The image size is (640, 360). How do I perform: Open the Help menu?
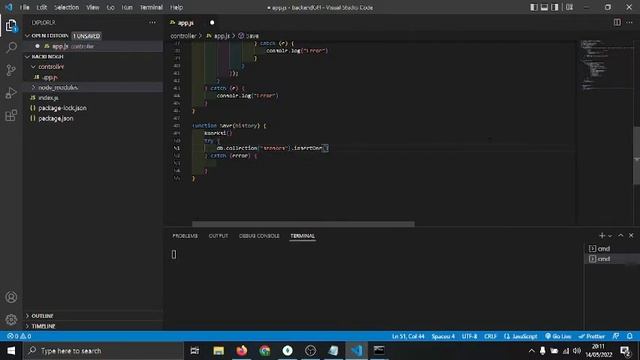[176, 7]
